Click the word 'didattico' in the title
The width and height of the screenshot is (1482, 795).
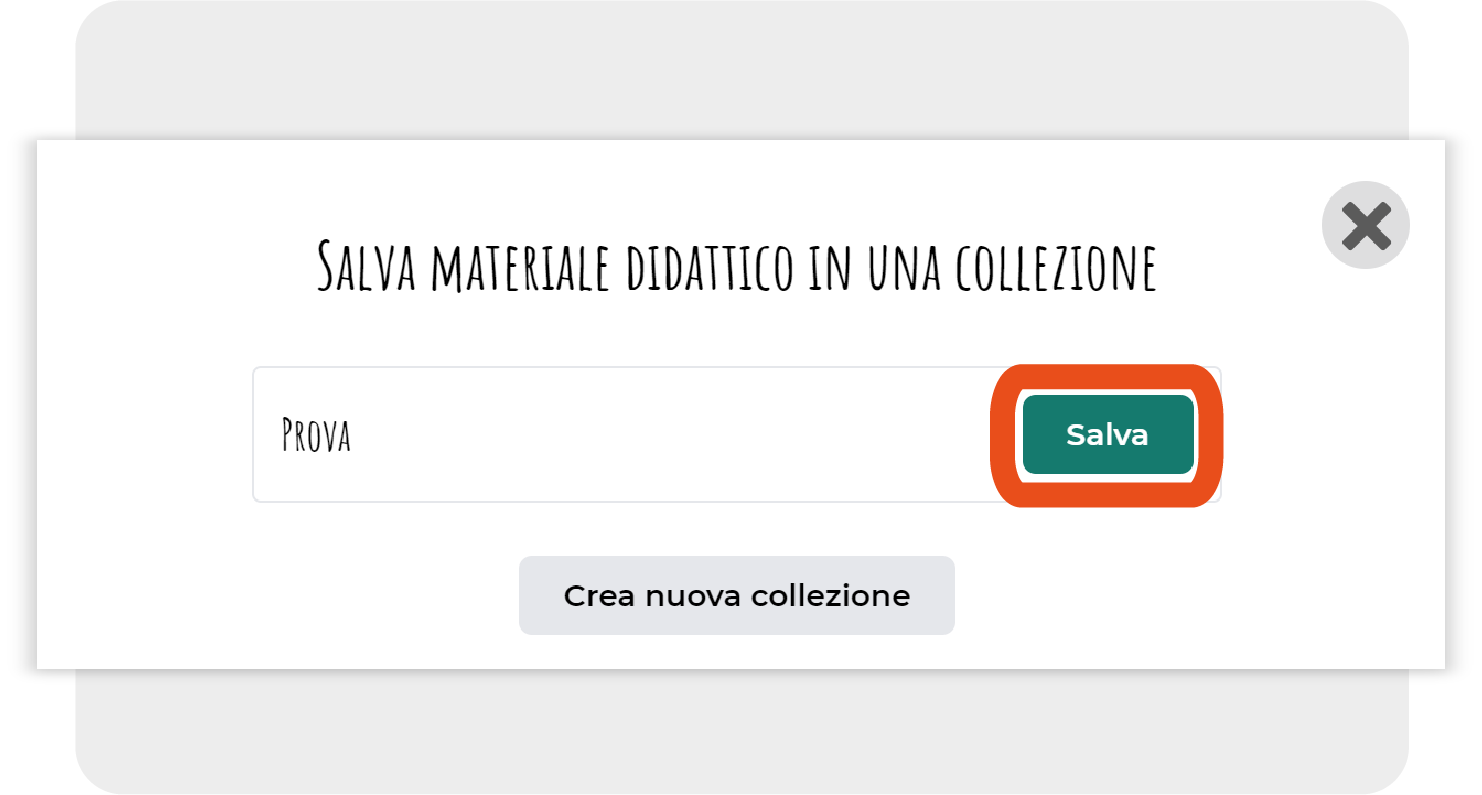click(703, 266)
